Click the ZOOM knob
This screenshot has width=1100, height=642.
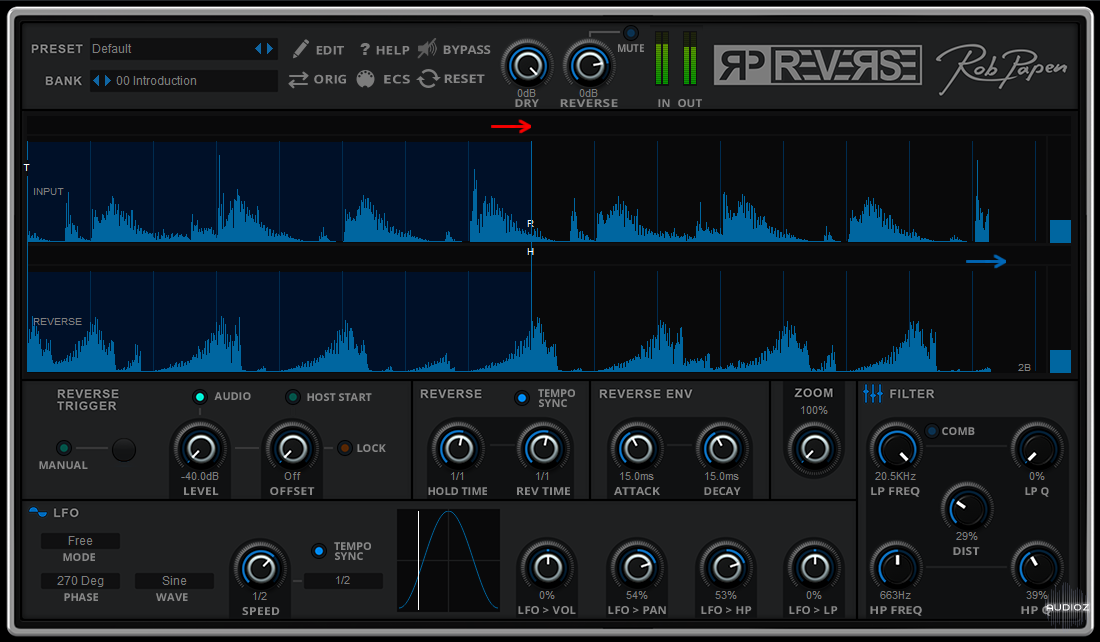[x=814, y=448]
